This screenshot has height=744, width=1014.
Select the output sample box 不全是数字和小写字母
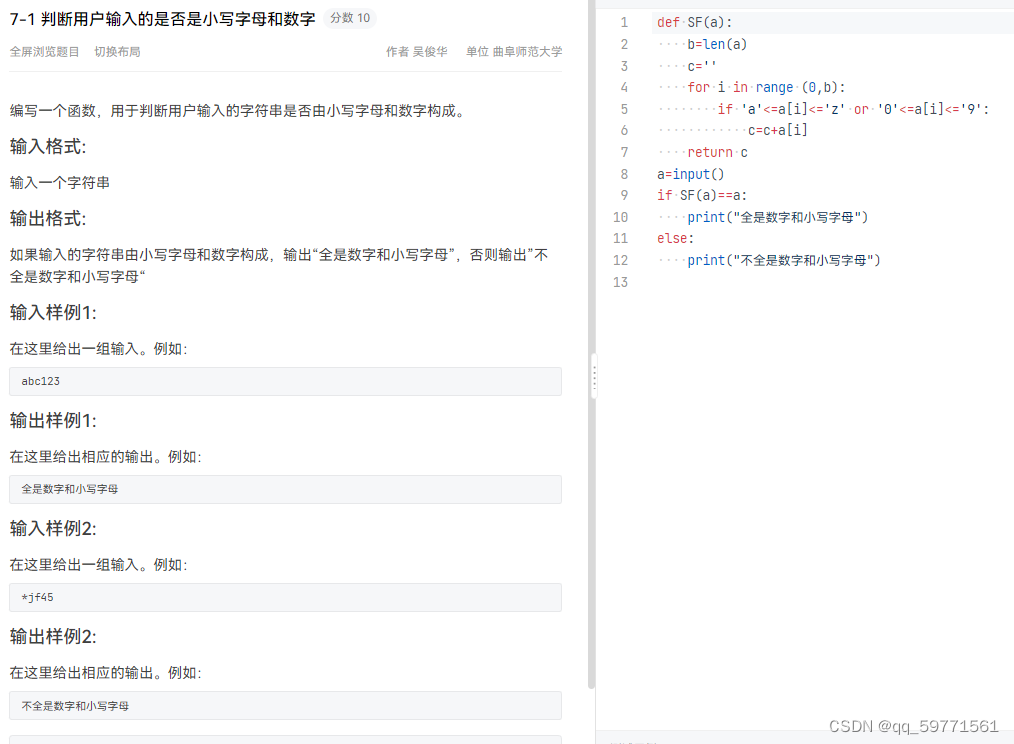coord(285,705)
